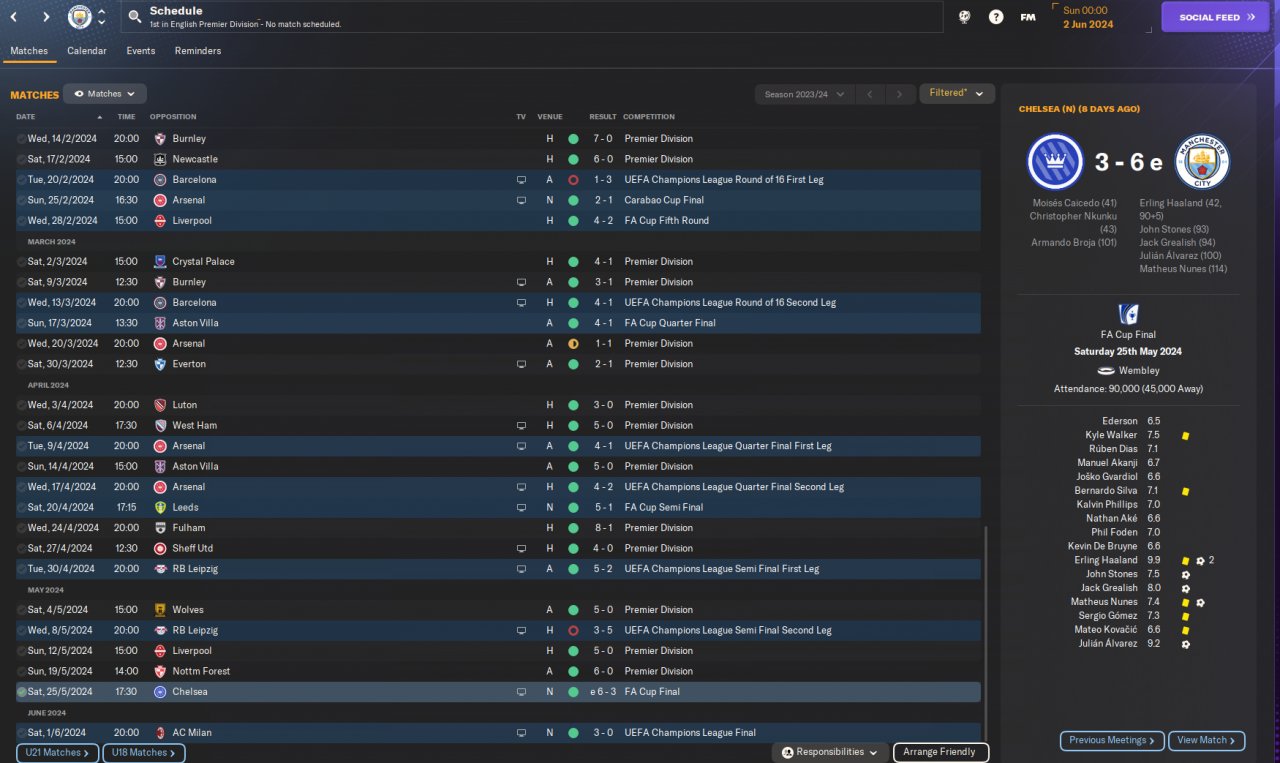
Task: Open U21 Matches
Action: click(57, 753)
